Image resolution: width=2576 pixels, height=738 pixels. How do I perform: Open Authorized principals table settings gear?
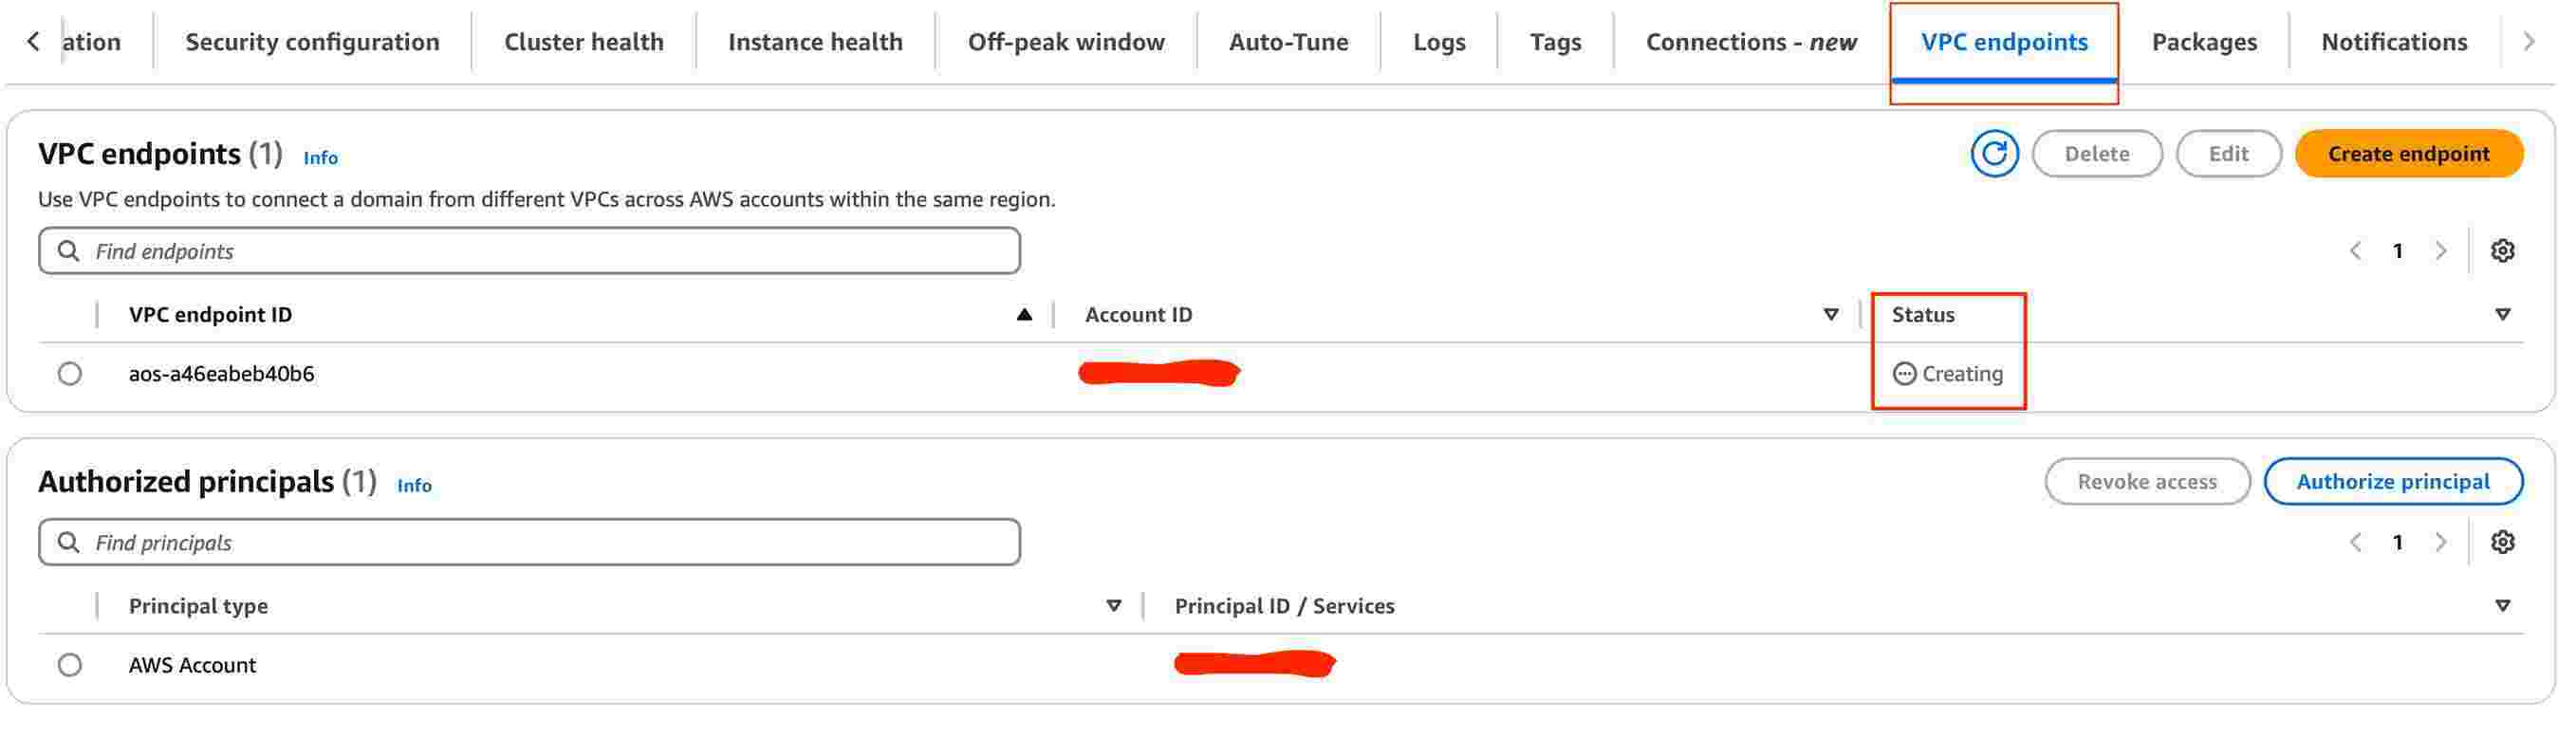(x=2502, y=542)
